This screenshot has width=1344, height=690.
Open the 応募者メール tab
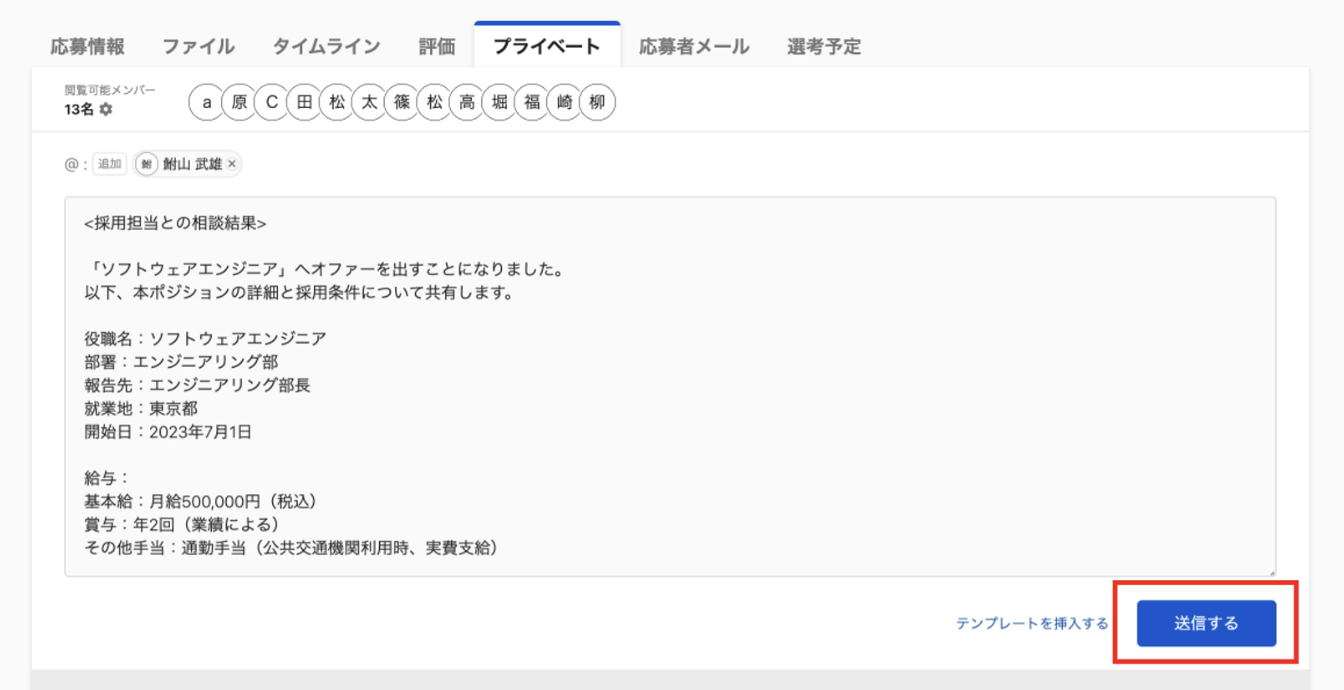click(694, 46)
